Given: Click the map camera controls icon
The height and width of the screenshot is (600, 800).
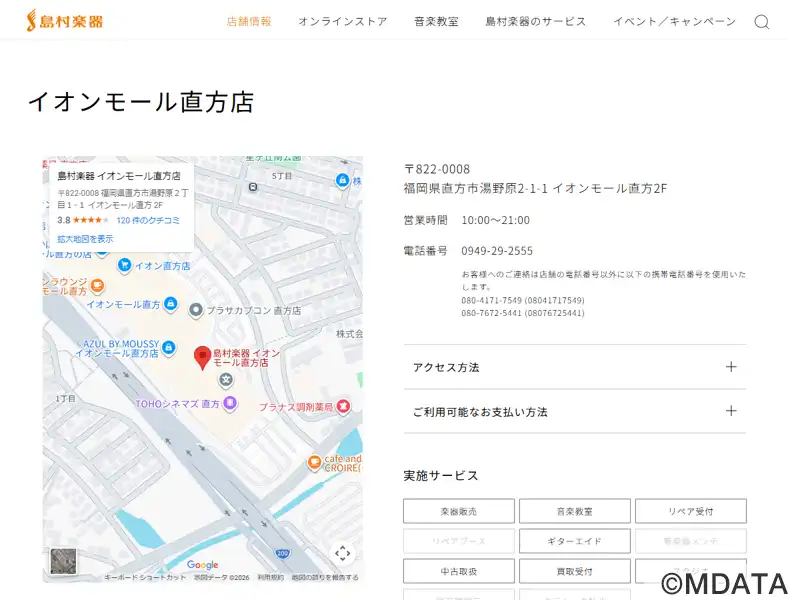Looking at the screenshot, I should point(342,553).
